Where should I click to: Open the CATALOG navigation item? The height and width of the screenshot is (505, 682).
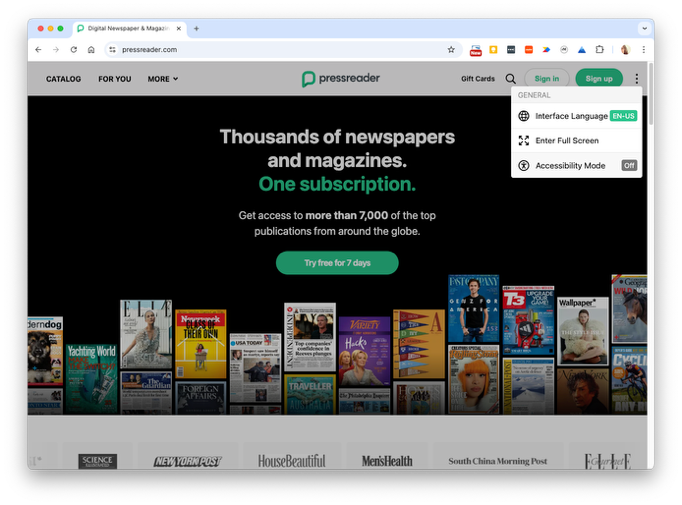(x=64, y=79)
